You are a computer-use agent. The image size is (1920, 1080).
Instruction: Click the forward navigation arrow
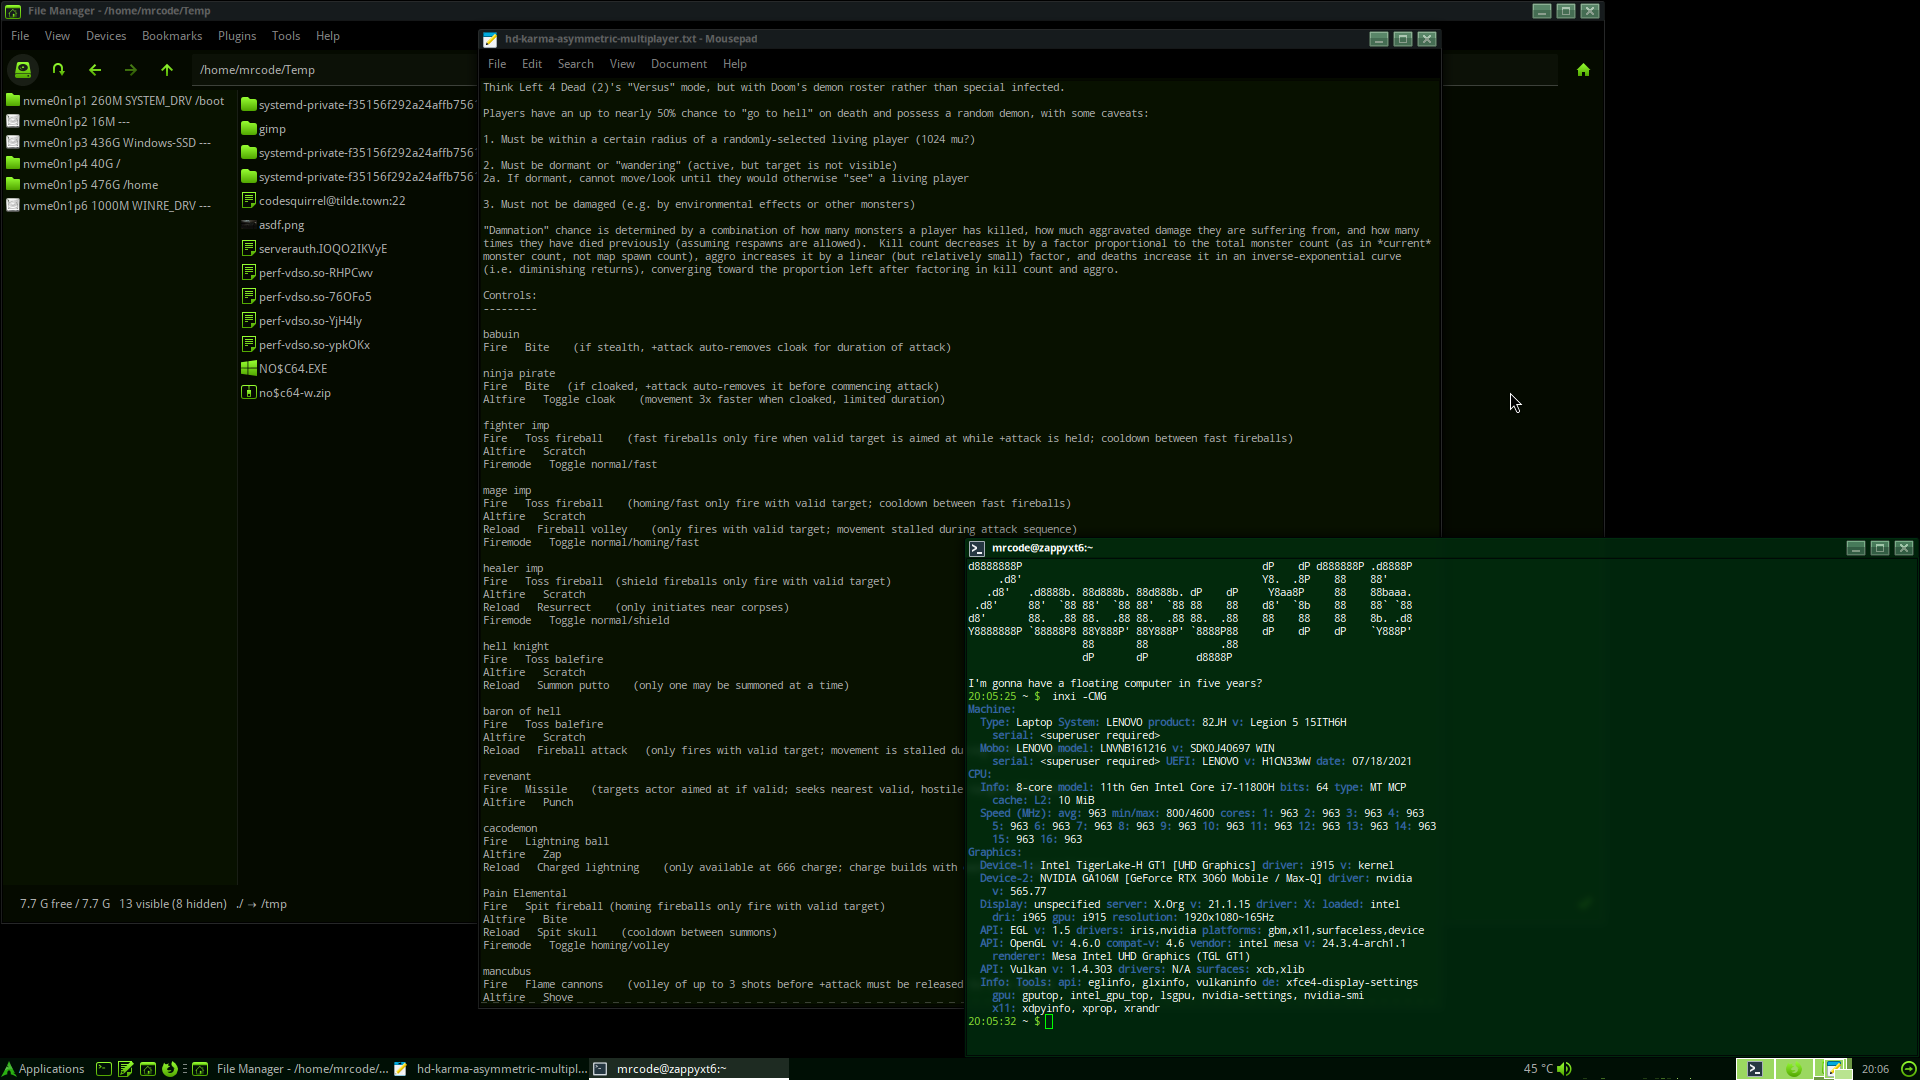tap(130, 70)
